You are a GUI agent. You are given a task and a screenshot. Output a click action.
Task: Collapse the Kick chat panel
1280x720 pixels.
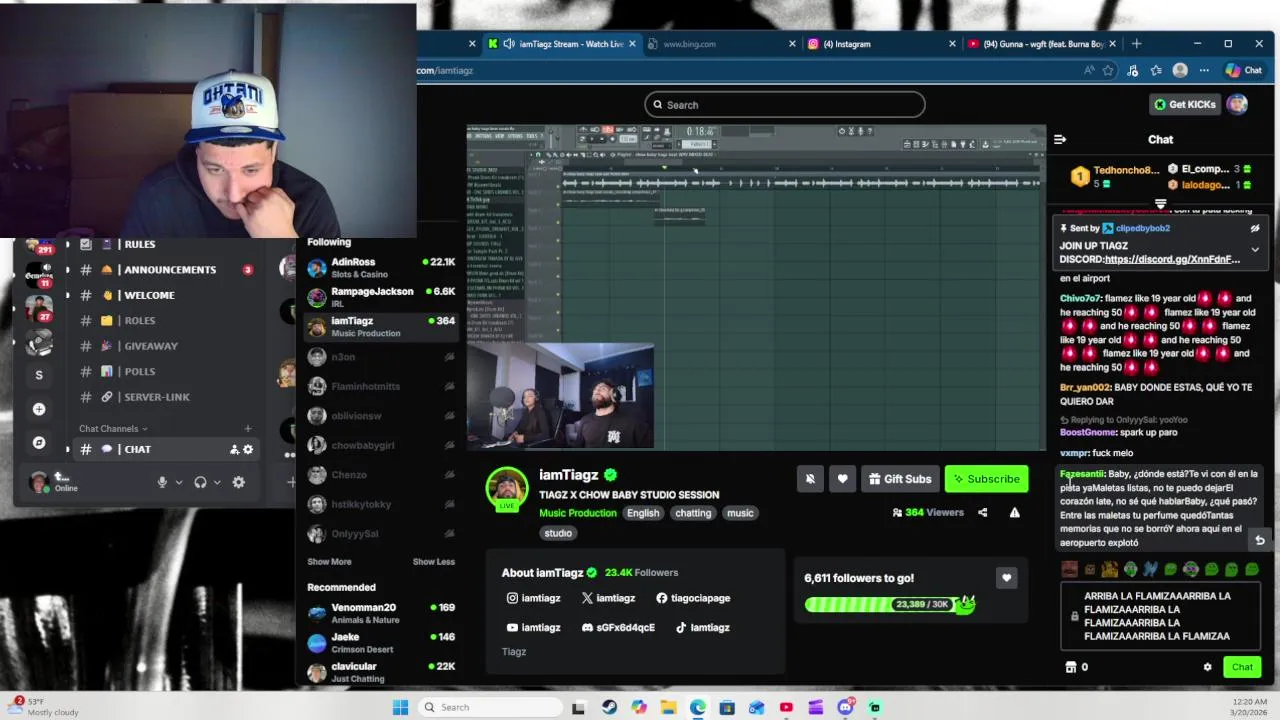pos(1060,140)
